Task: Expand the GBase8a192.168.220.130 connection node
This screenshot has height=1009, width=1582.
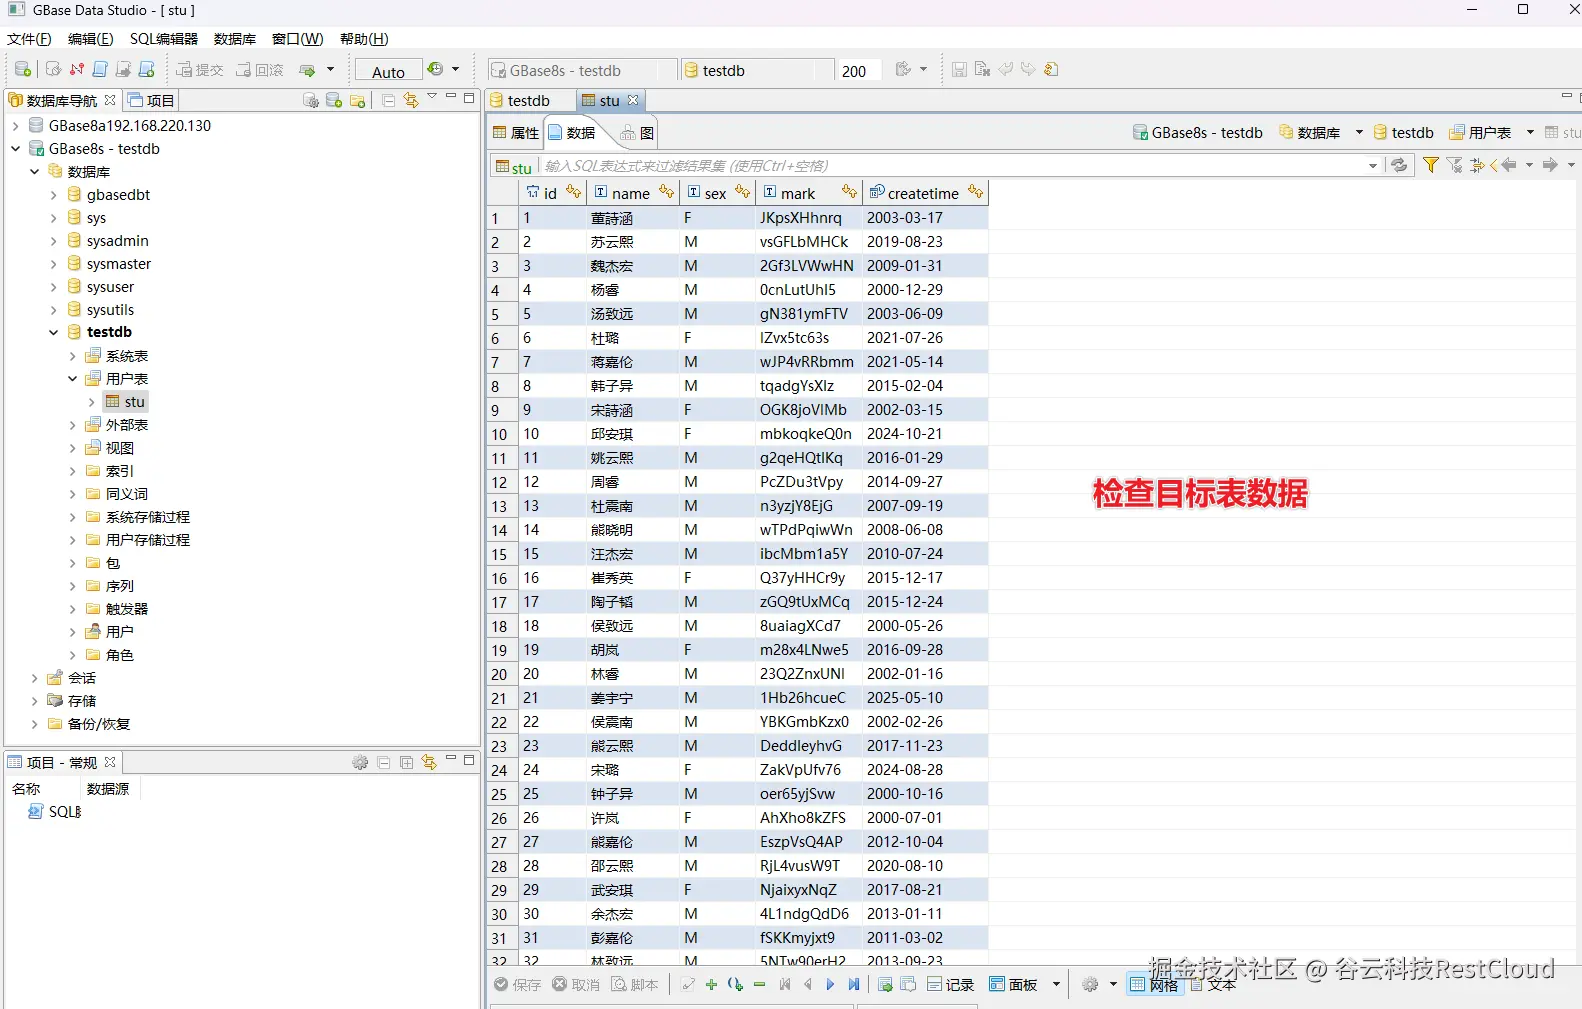Action: pos(15,126)
